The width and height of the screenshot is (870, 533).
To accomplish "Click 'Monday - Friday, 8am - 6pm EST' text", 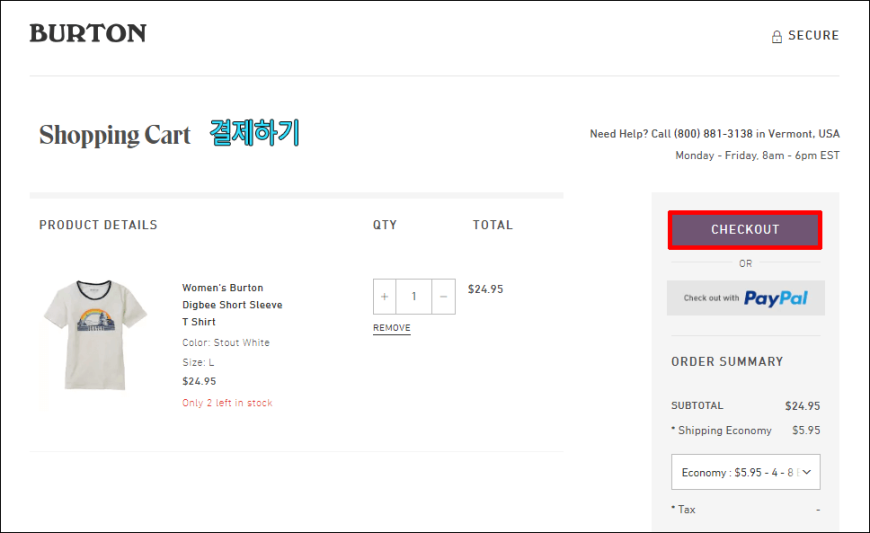I will (757, 155).
